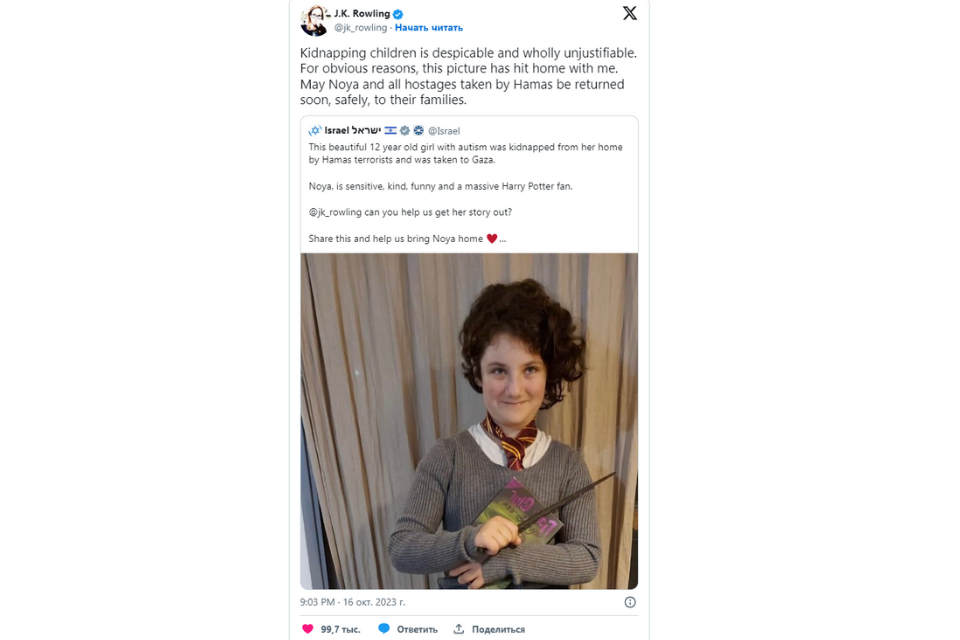This screenshot has width=960, height=640.
Task: Click the 'Начать читать' follow link
Action: 429,28
